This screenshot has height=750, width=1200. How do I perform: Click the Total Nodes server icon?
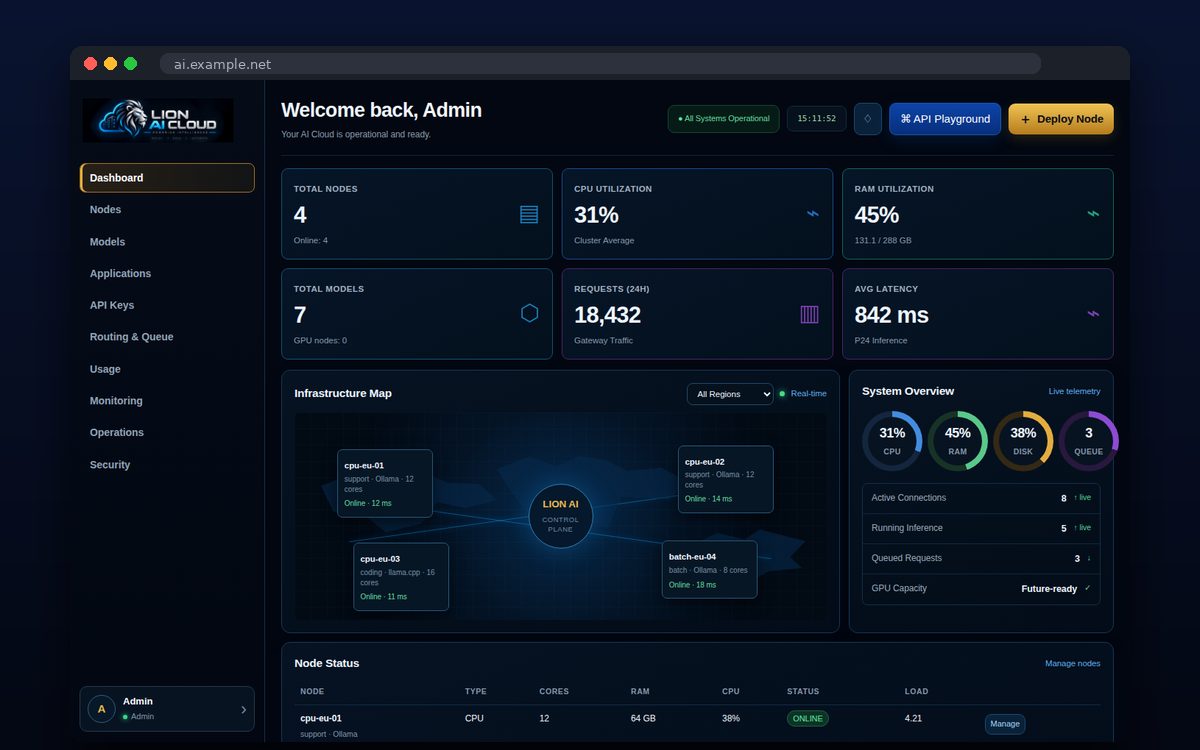529,214
